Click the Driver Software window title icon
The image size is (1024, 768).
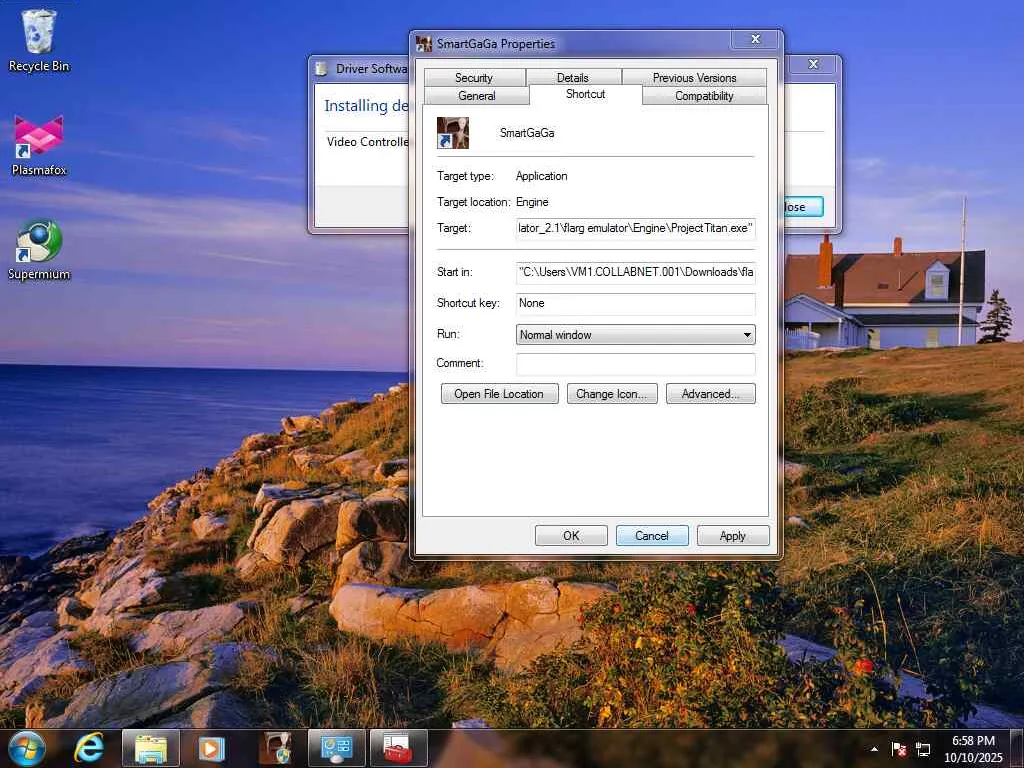click(x=321, y=69)
